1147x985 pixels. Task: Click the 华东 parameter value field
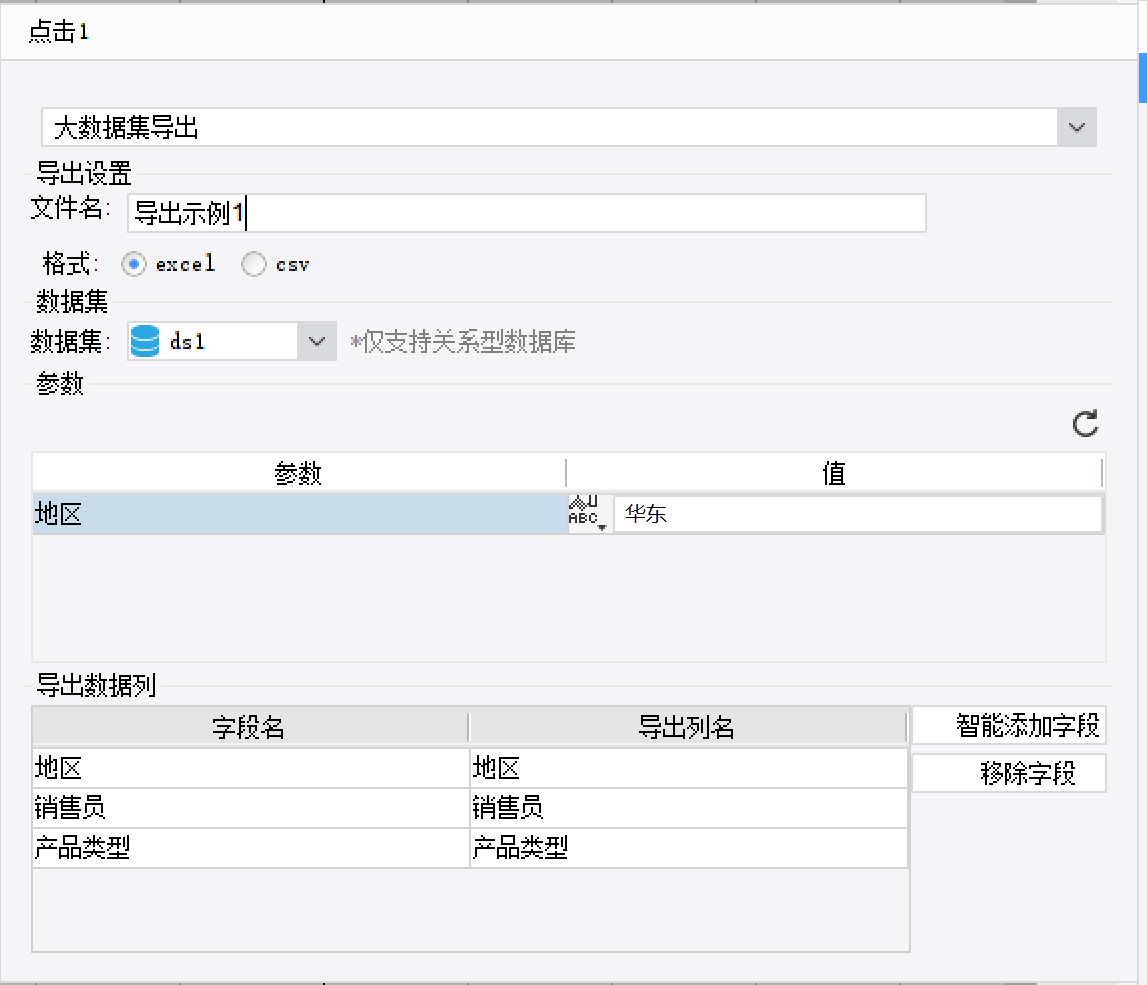(857, 515)
